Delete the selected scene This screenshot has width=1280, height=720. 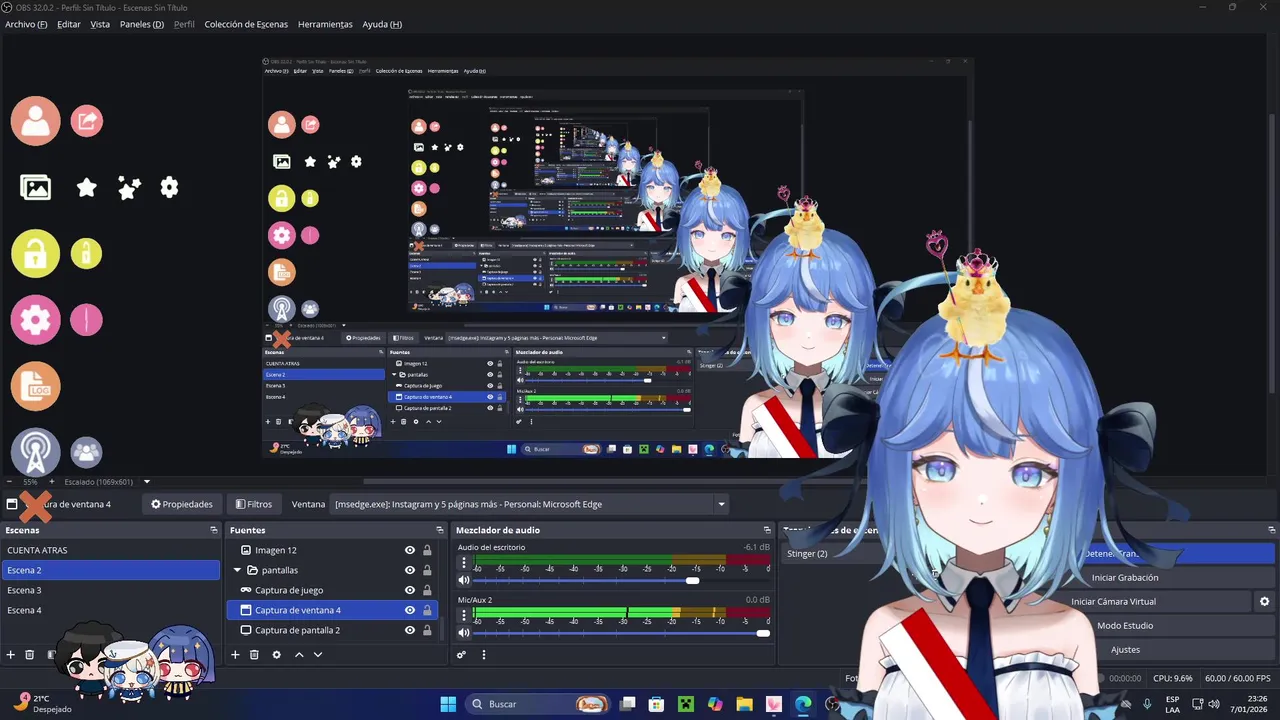(x=30, y=655)
